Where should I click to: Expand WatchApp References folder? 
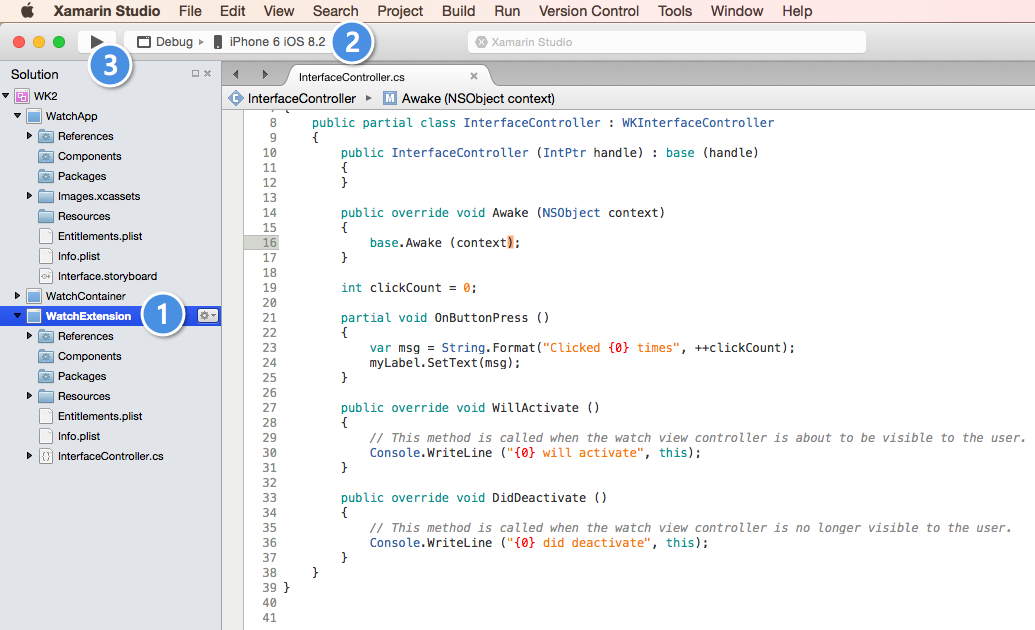[29, 135]
